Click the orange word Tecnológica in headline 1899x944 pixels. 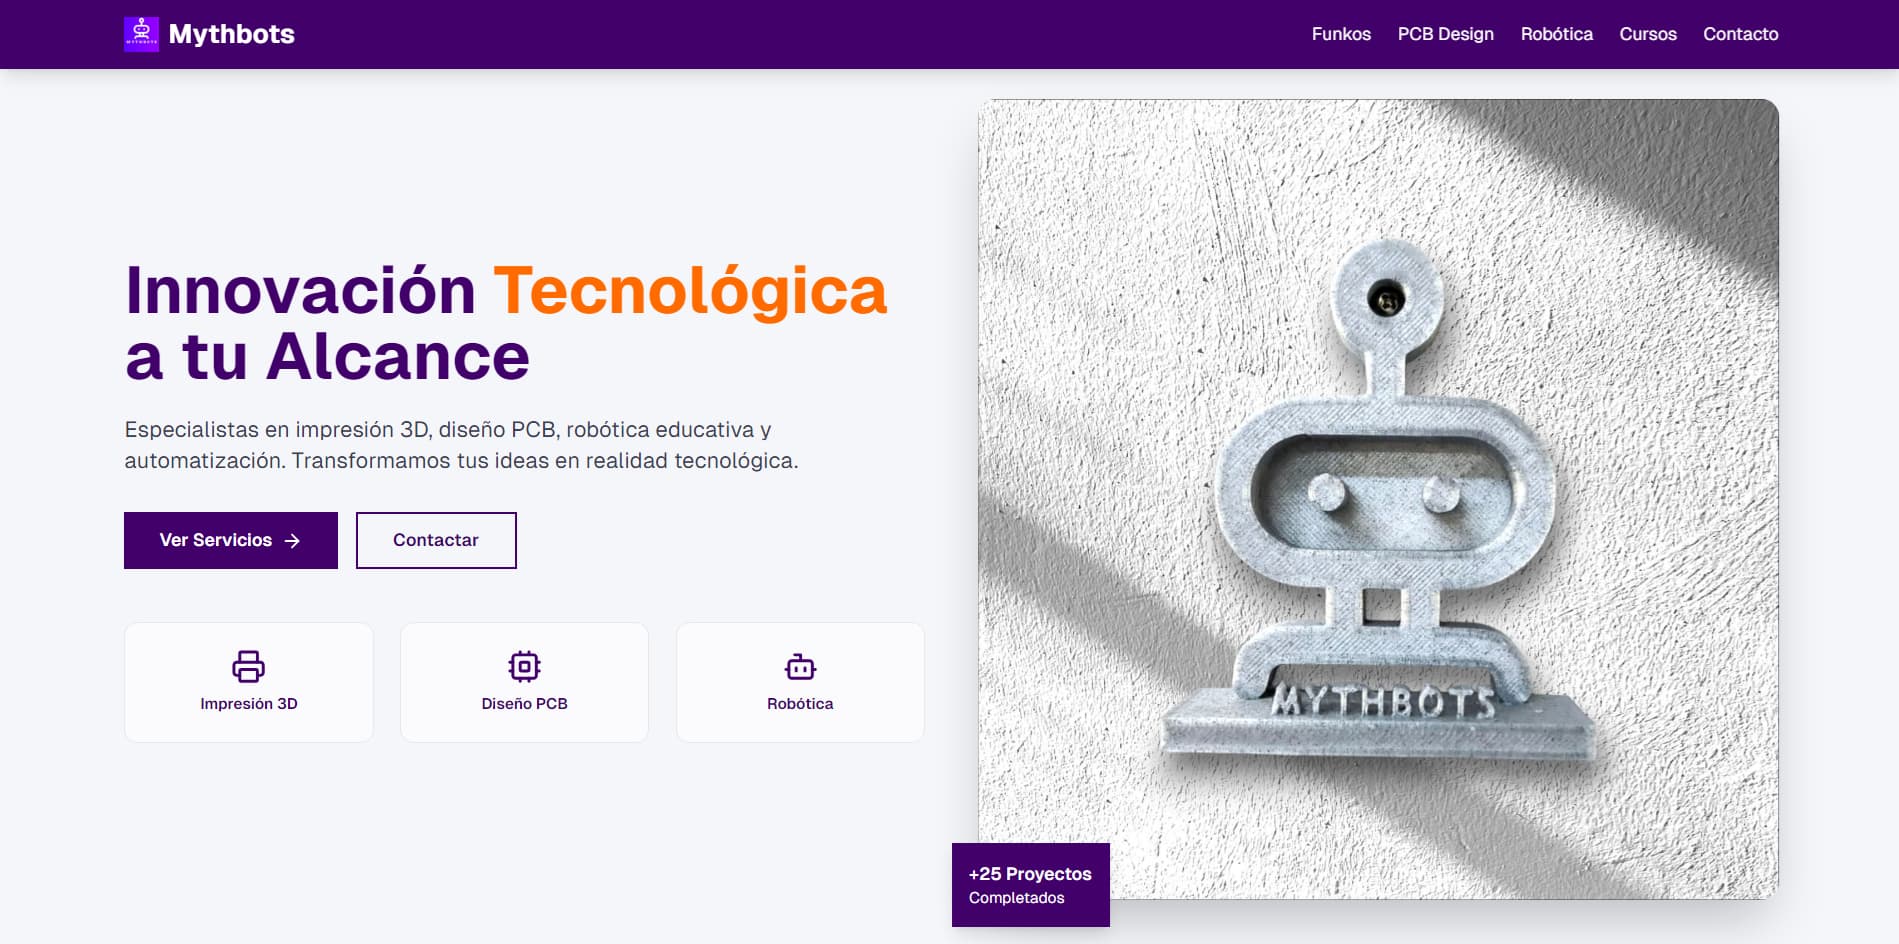click(x=690, y=291)
